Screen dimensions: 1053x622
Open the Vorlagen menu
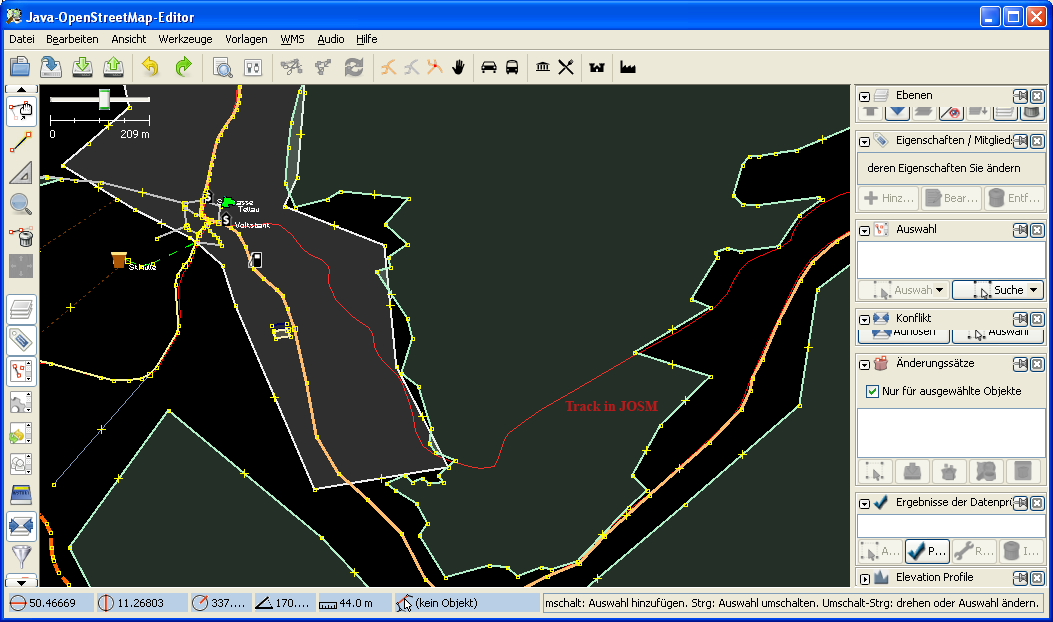tap(246, 39)
